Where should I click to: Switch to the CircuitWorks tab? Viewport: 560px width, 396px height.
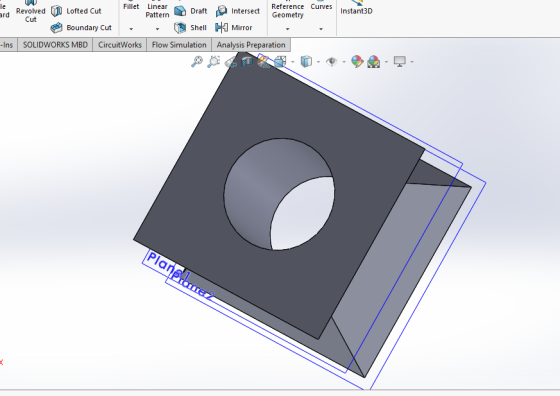(x=120, y=45)
